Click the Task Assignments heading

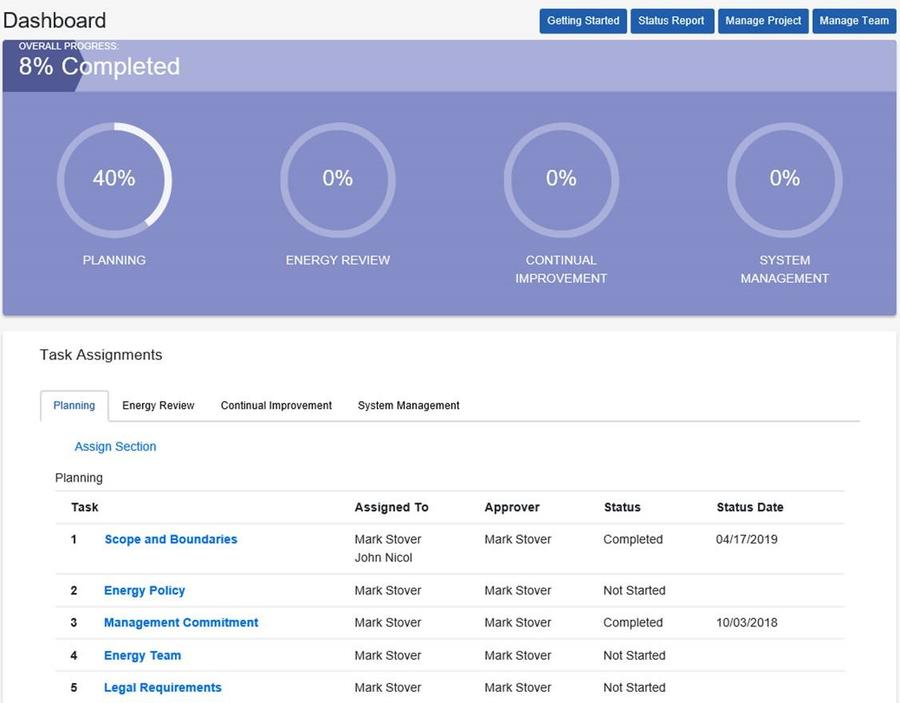click(101, 355)
